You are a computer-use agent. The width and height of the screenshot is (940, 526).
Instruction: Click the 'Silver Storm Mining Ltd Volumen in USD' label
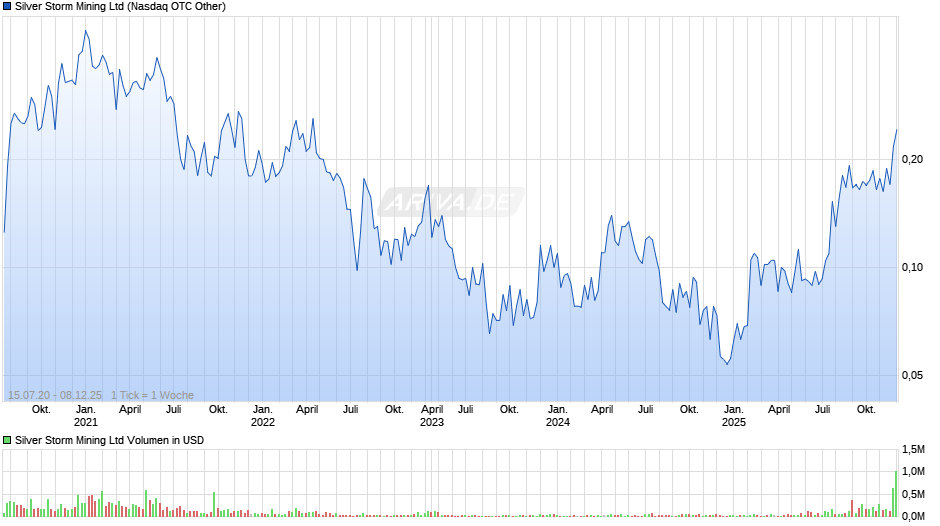[110, 440]
